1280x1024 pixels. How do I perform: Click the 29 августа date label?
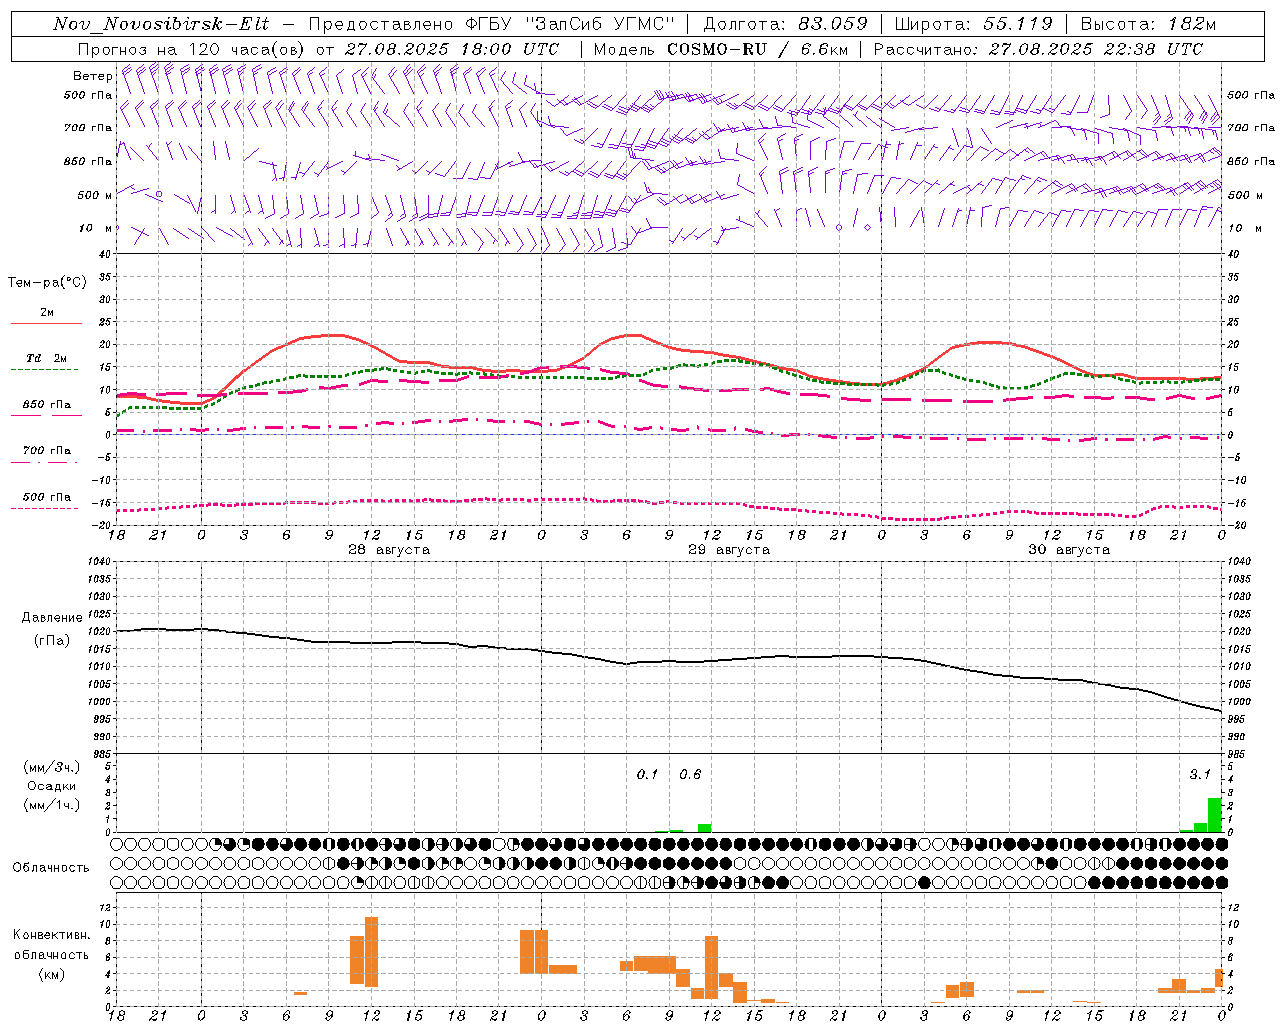(729, 549)
